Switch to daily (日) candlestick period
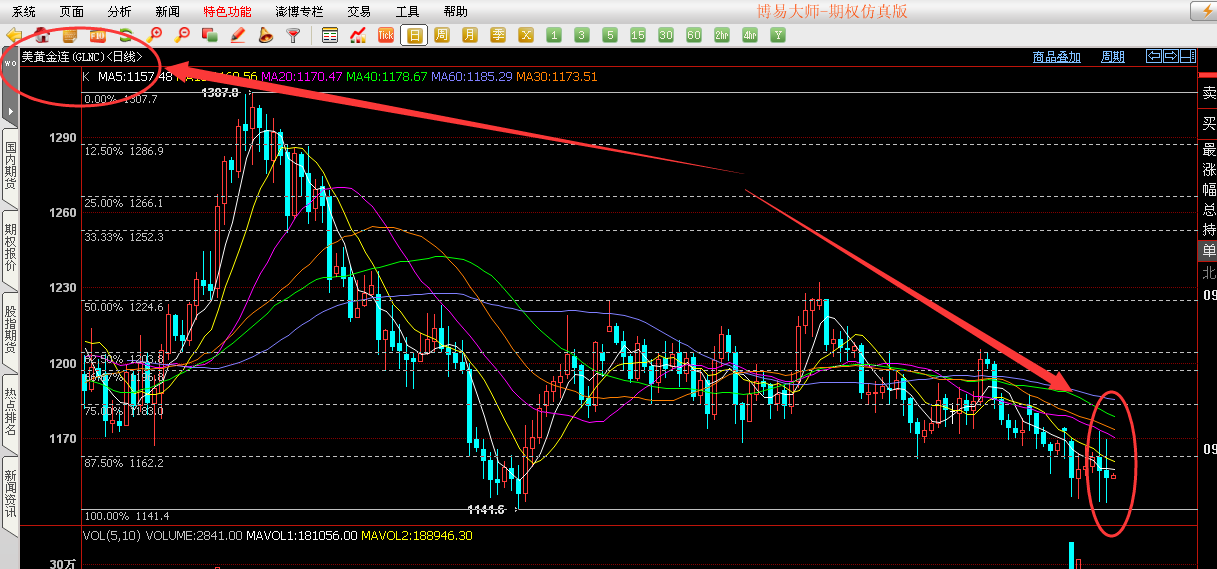This screenshot has width=1217, height=569. click(x=414, y=36)
